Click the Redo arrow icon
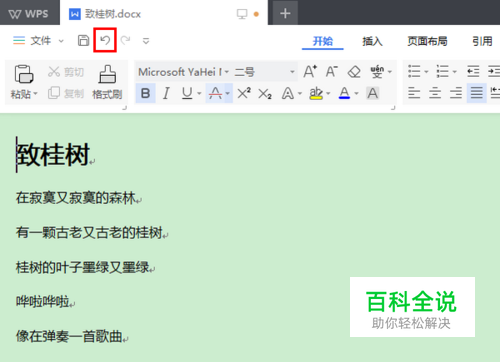The height and width of the screenshot is (362, 500). click(125, 40)
